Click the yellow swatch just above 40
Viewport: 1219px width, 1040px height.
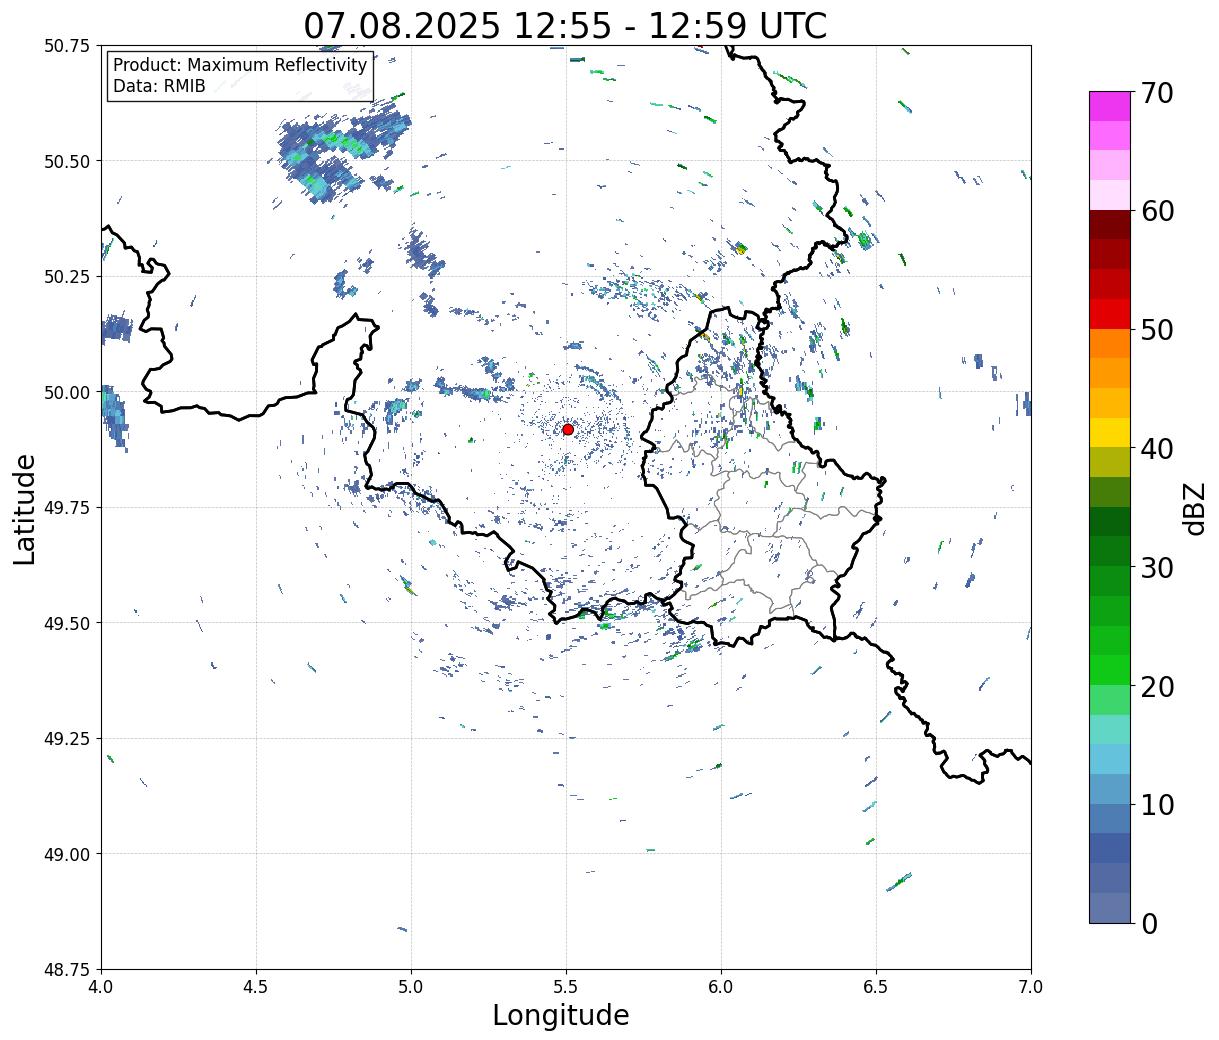tap(1110, 433)
